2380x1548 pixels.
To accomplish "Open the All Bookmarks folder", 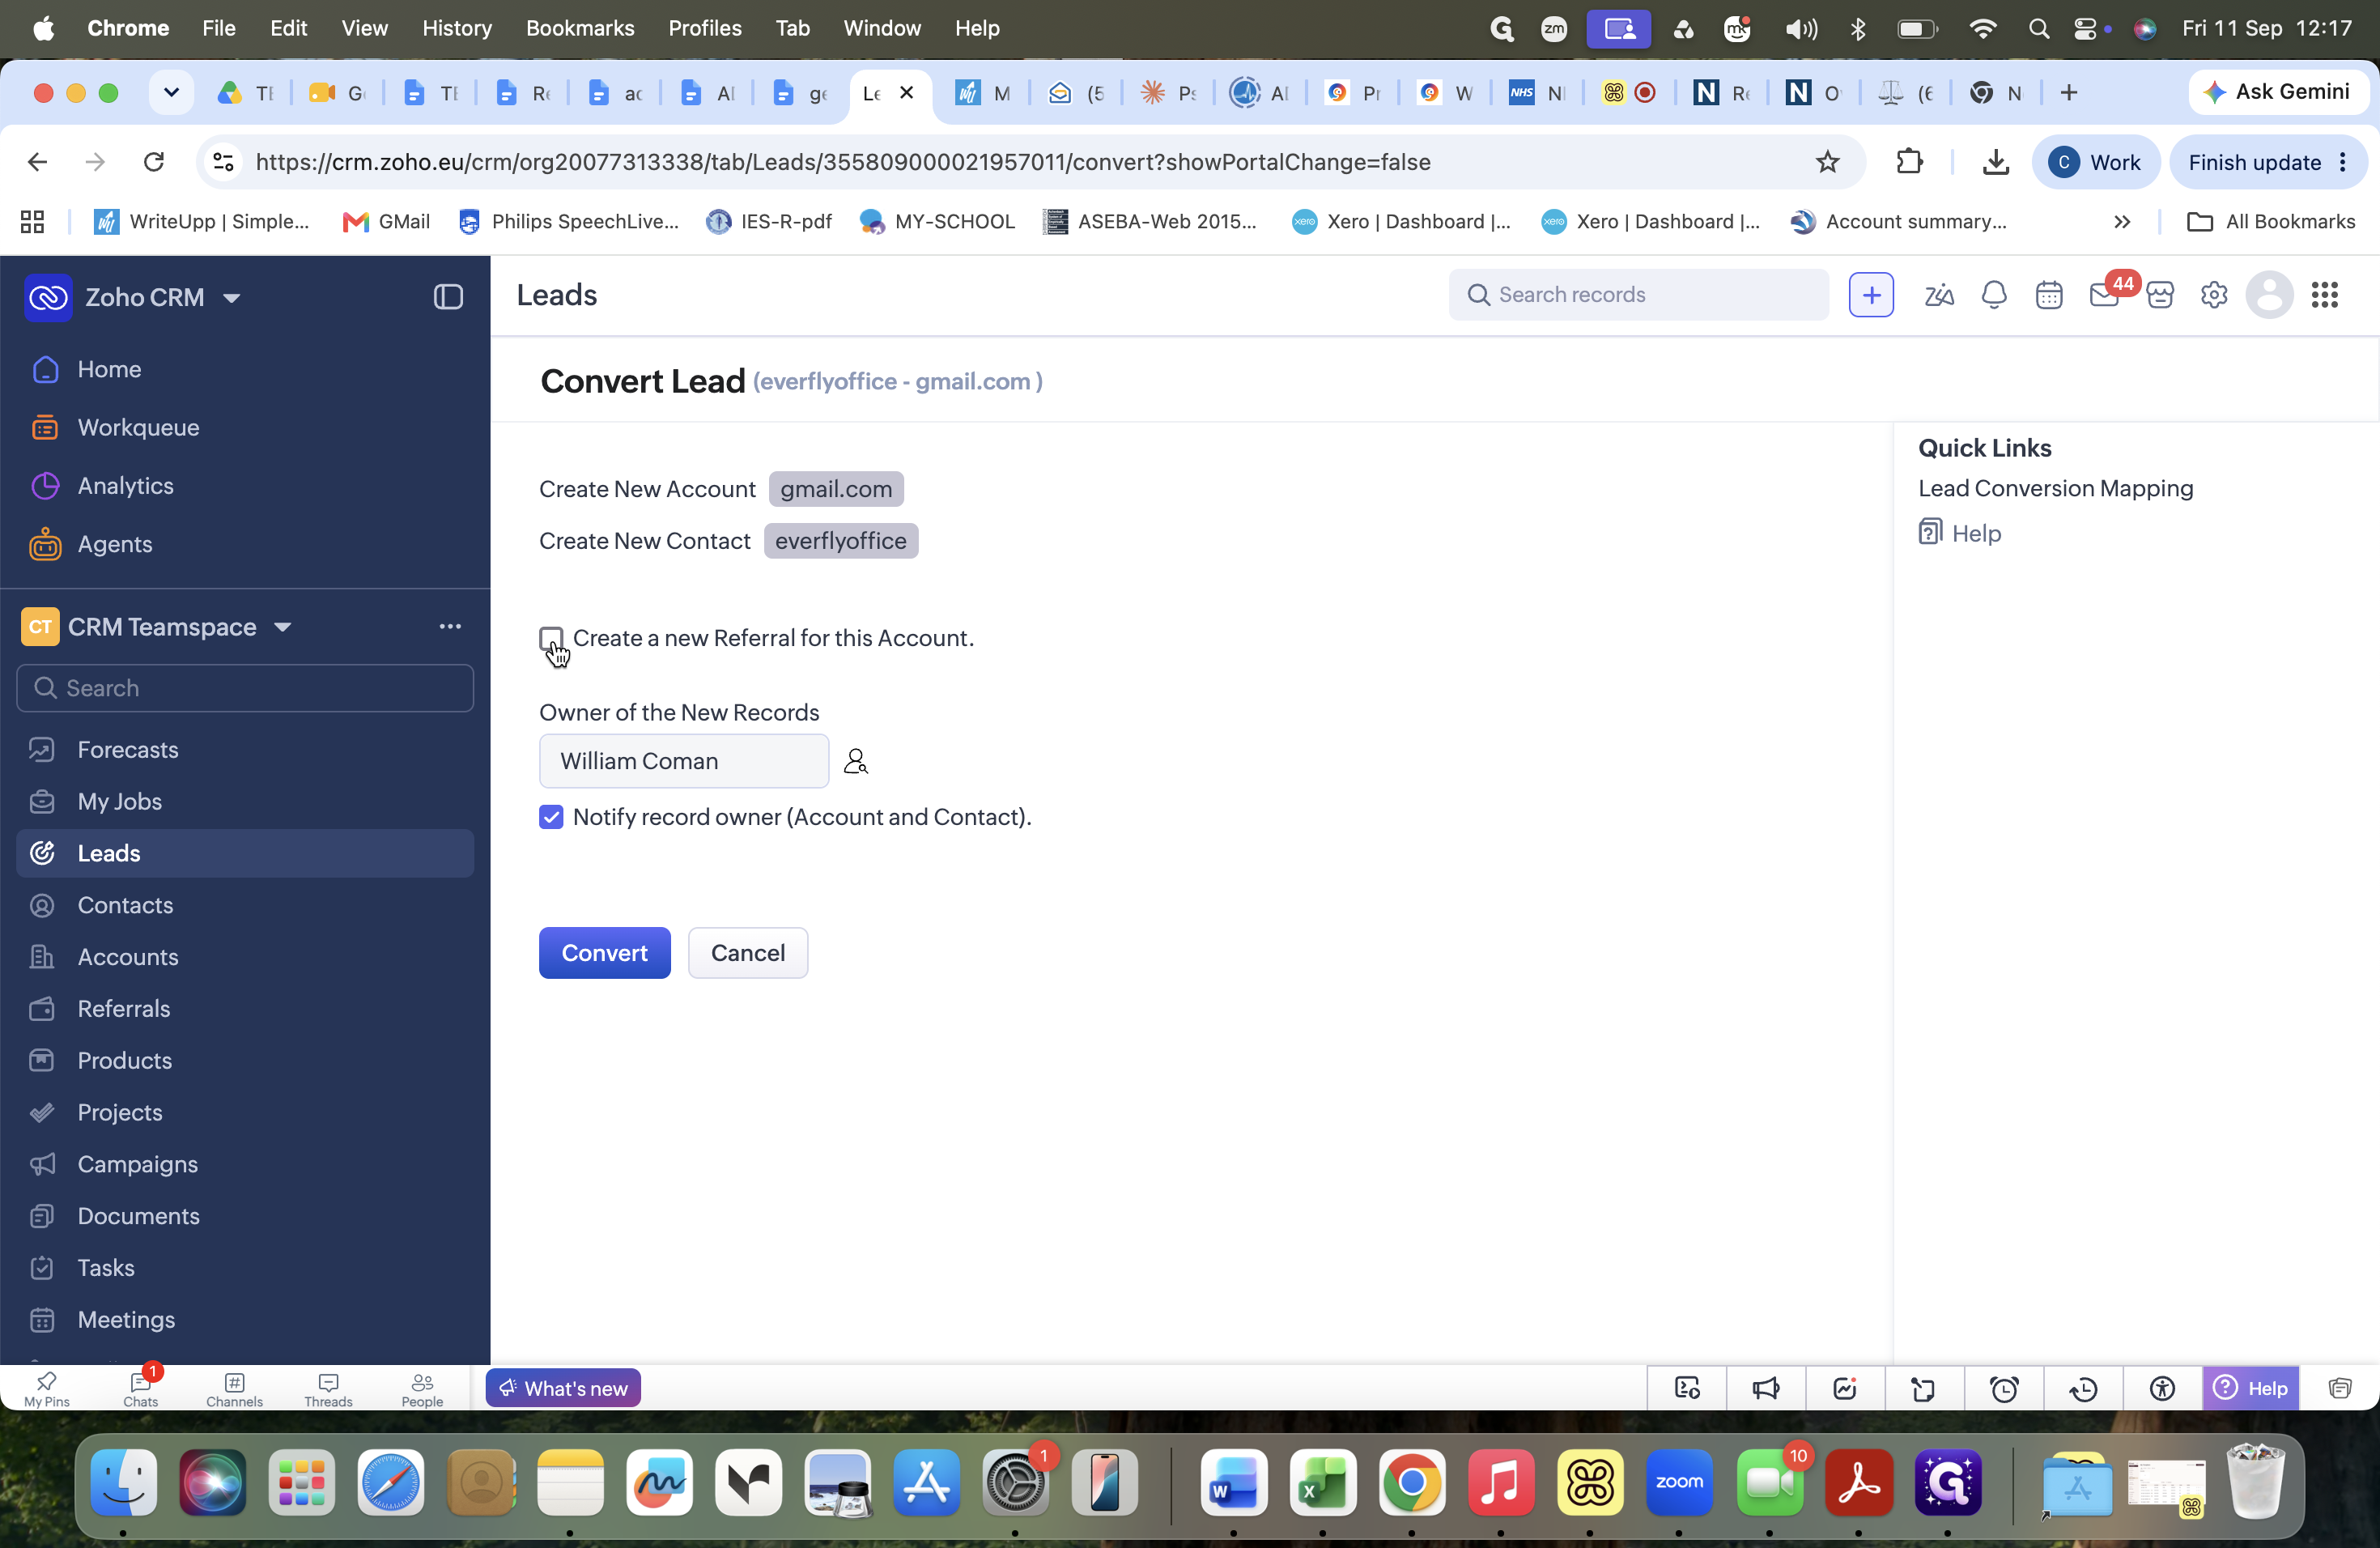I will point(2271,222).
